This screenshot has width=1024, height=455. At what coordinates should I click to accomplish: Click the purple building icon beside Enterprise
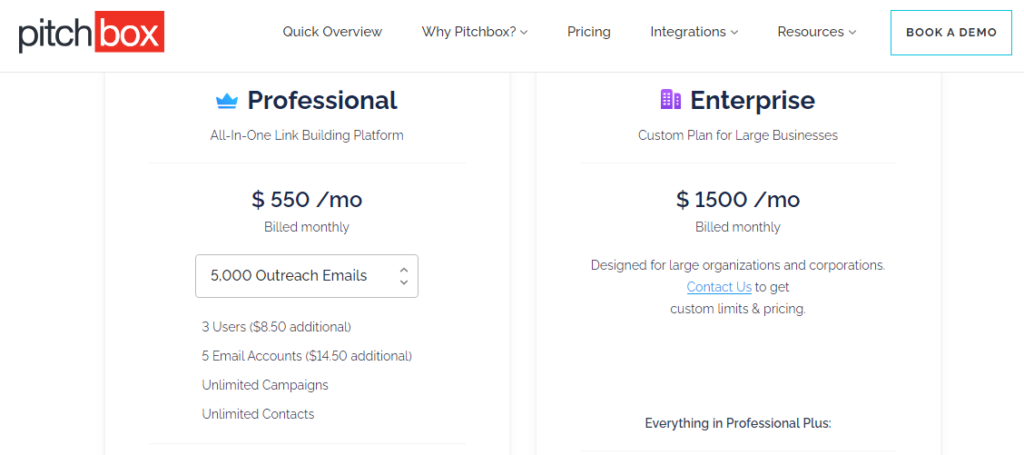point(671,99)
